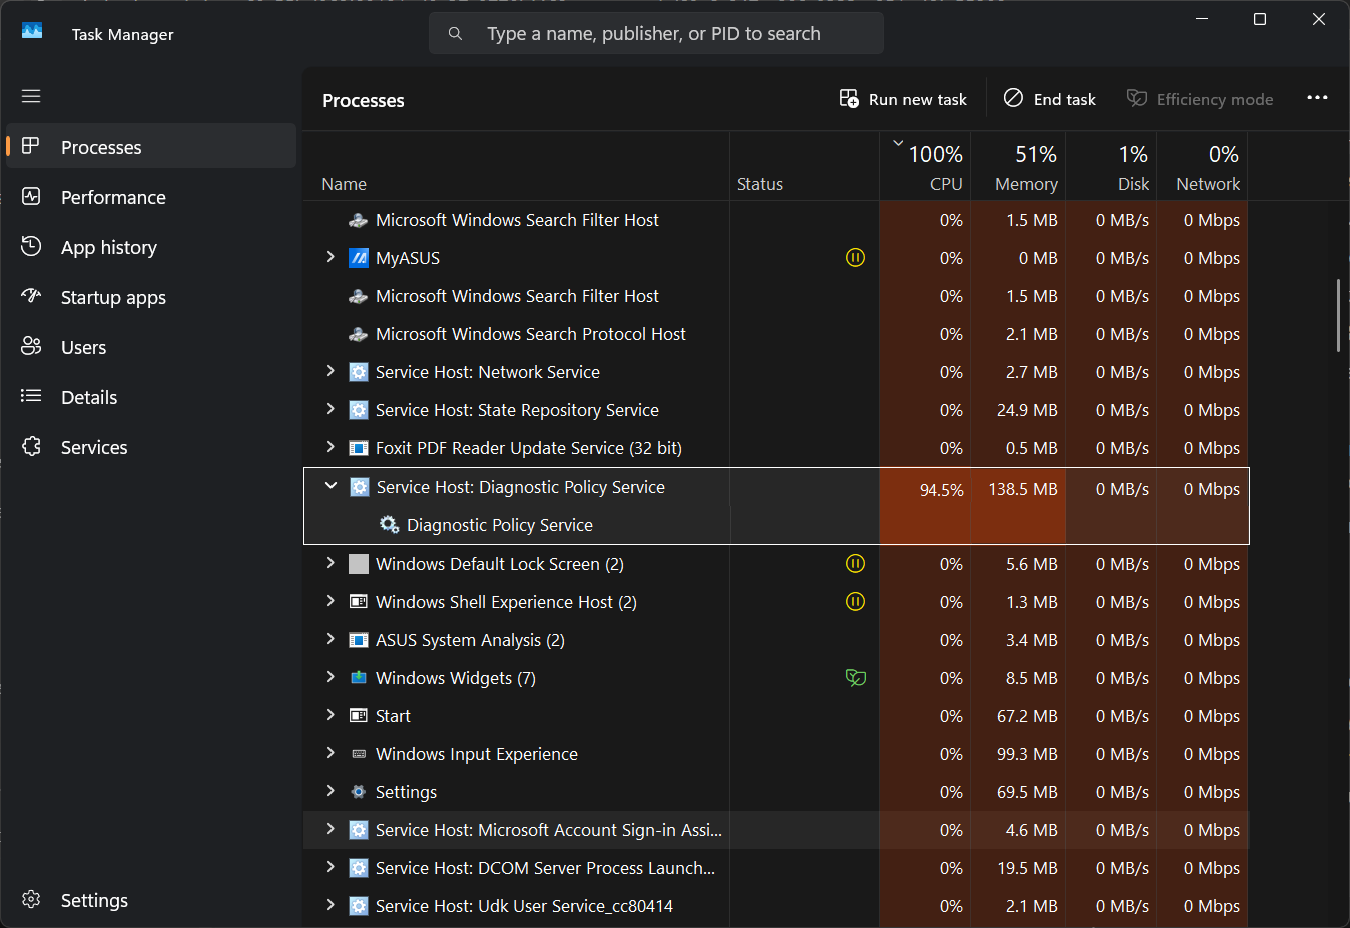Switch to the Details page
Screen dimensions: 1350x928
pos(89,397)
